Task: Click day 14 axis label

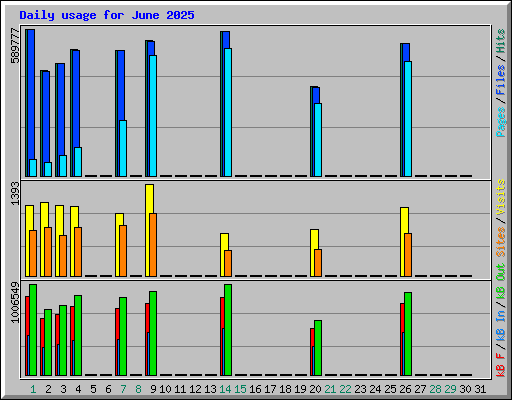Action: click(225, 389)
